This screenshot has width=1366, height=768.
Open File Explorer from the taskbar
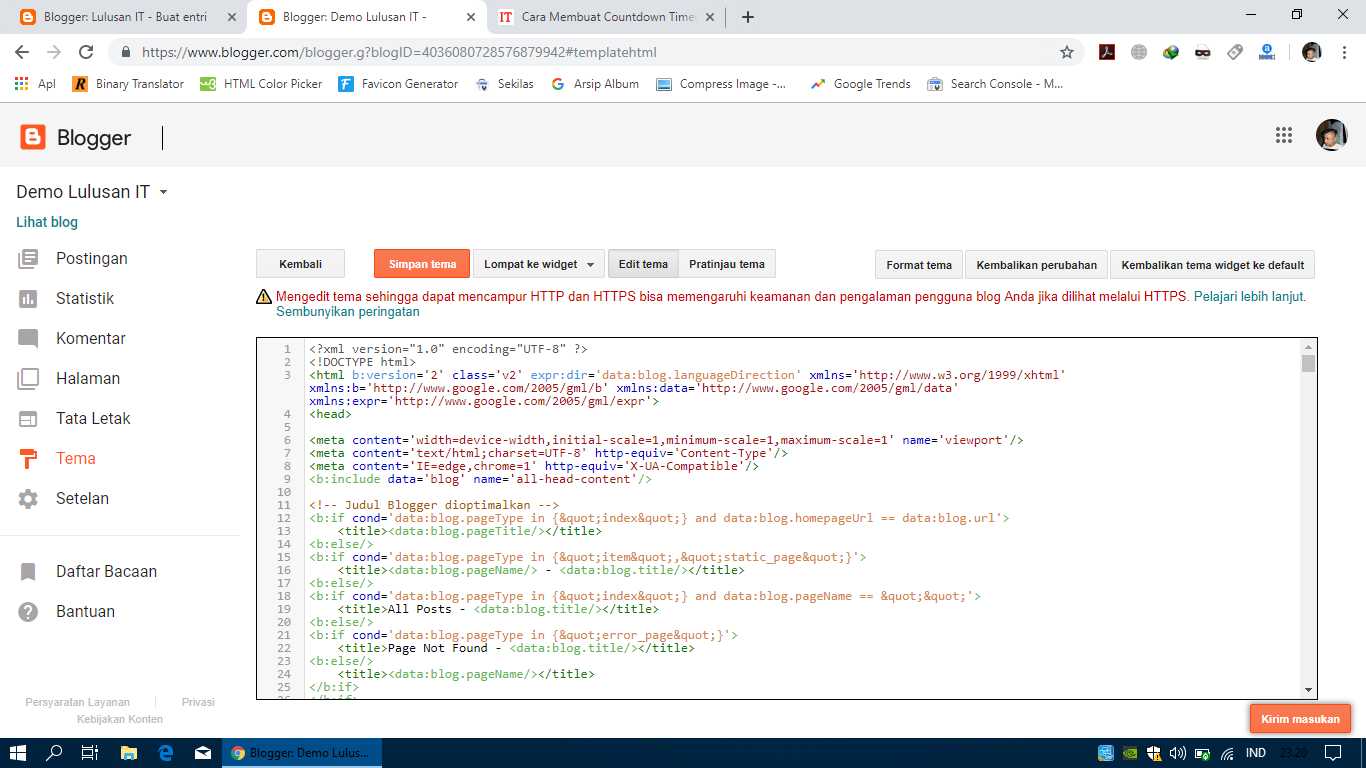(x=129, y=753)
